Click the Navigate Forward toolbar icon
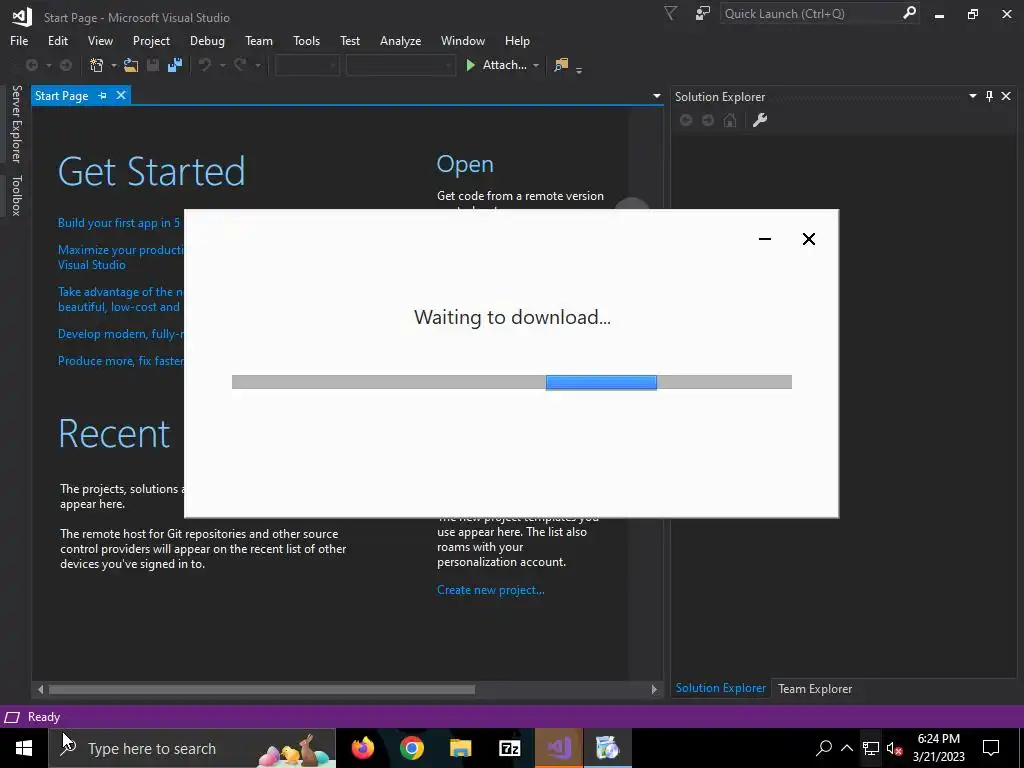 click(66, 65)
